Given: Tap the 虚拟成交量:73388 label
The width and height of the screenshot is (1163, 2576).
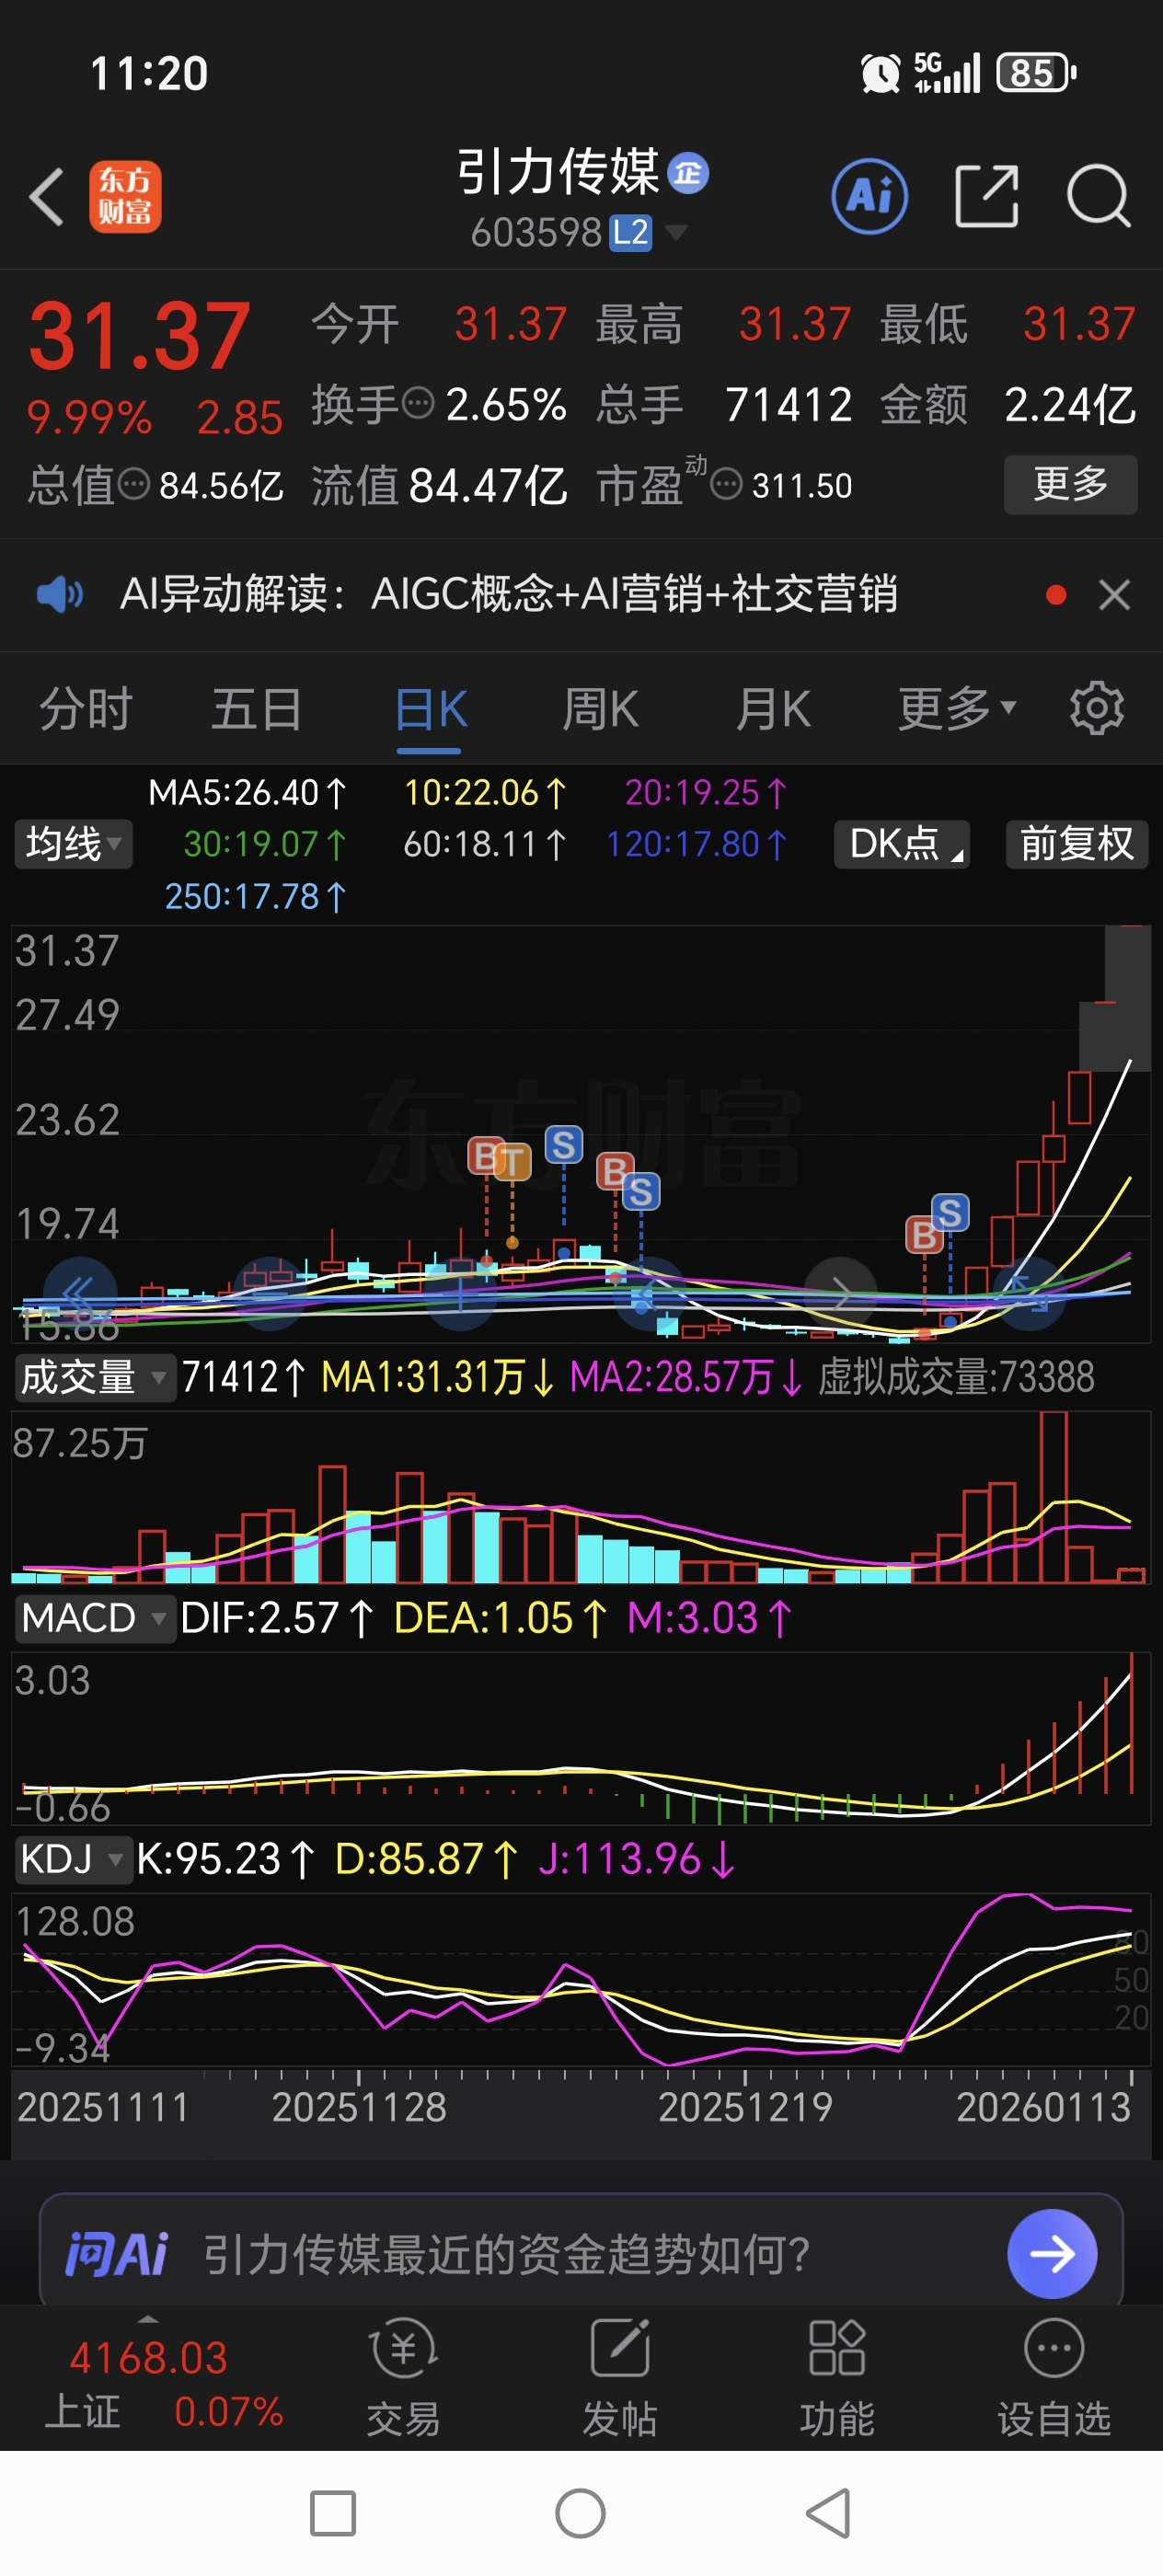Looking at the screenshot, I should point(956,1377).
